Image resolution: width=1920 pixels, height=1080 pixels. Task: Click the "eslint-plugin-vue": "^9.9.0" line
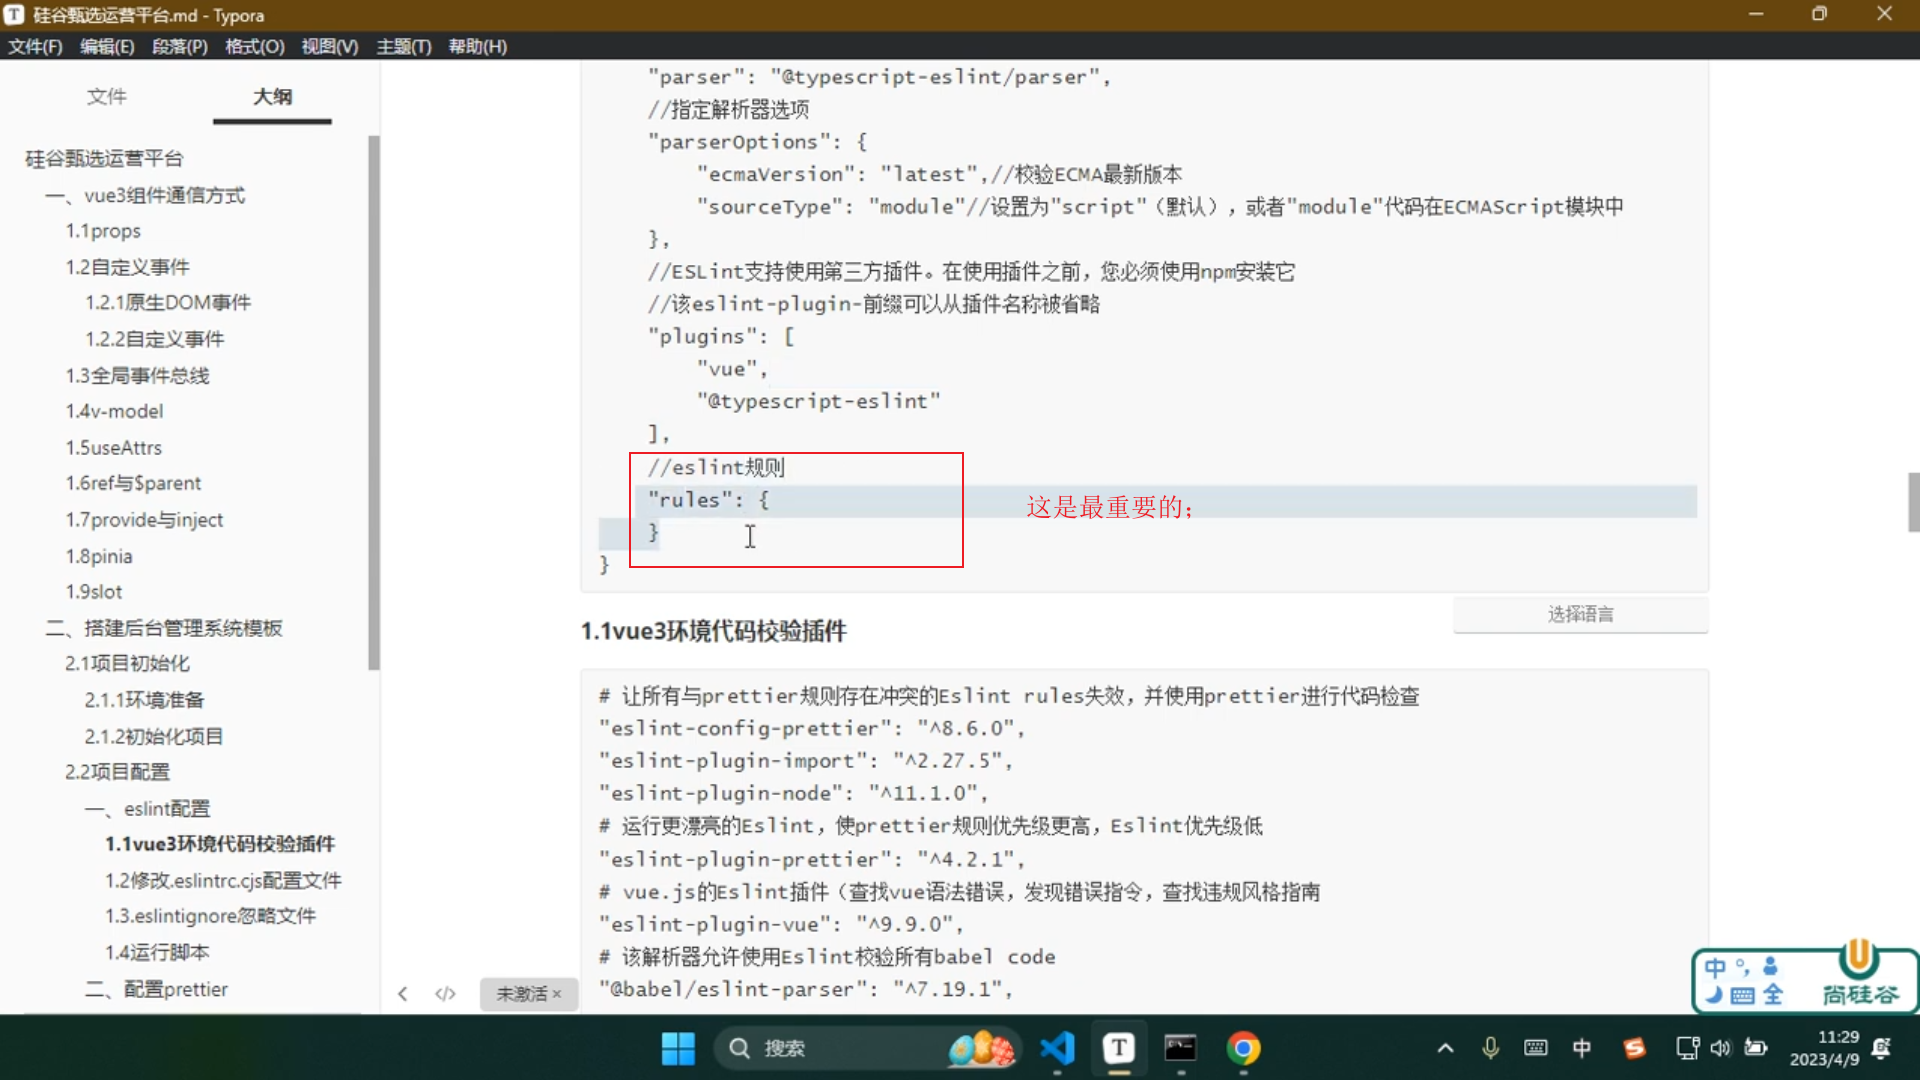[x=780, y=925]
